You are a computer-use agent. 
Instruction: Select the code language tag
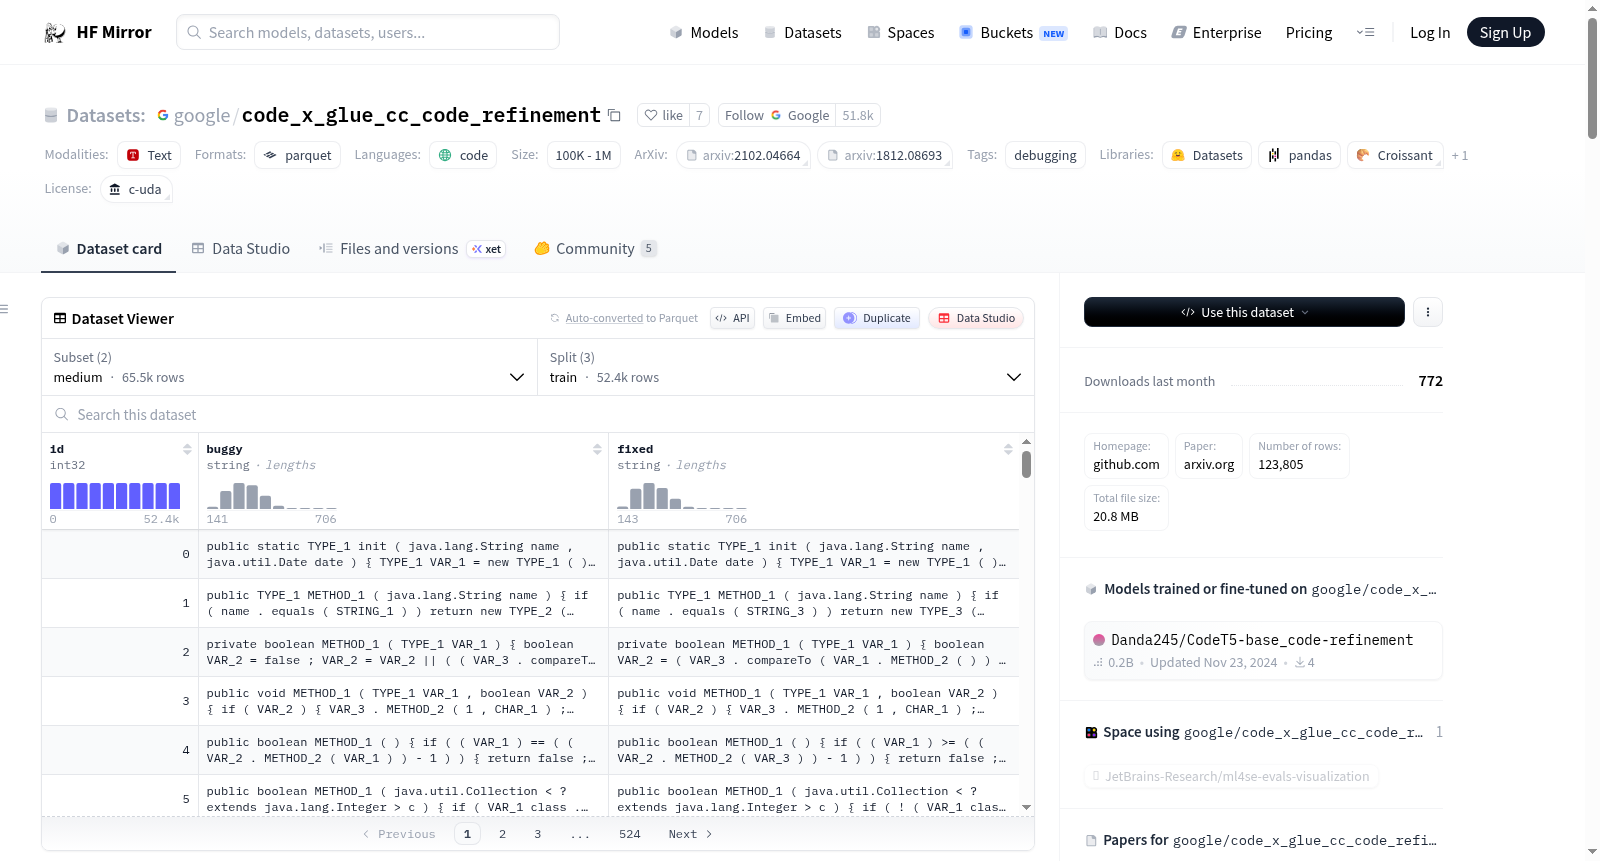pyautogui.click(x=463, y=155)
